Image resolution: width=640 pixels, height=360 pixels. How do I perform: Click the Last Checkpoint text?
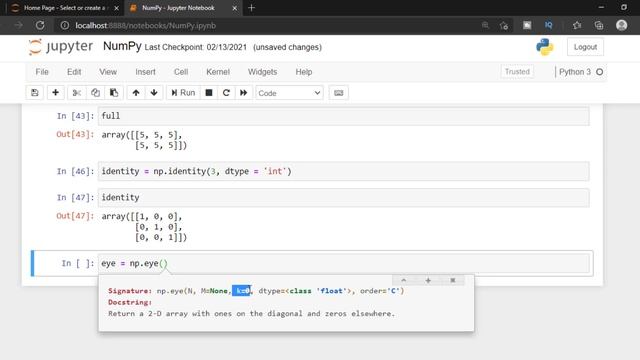tap(196, 47)
